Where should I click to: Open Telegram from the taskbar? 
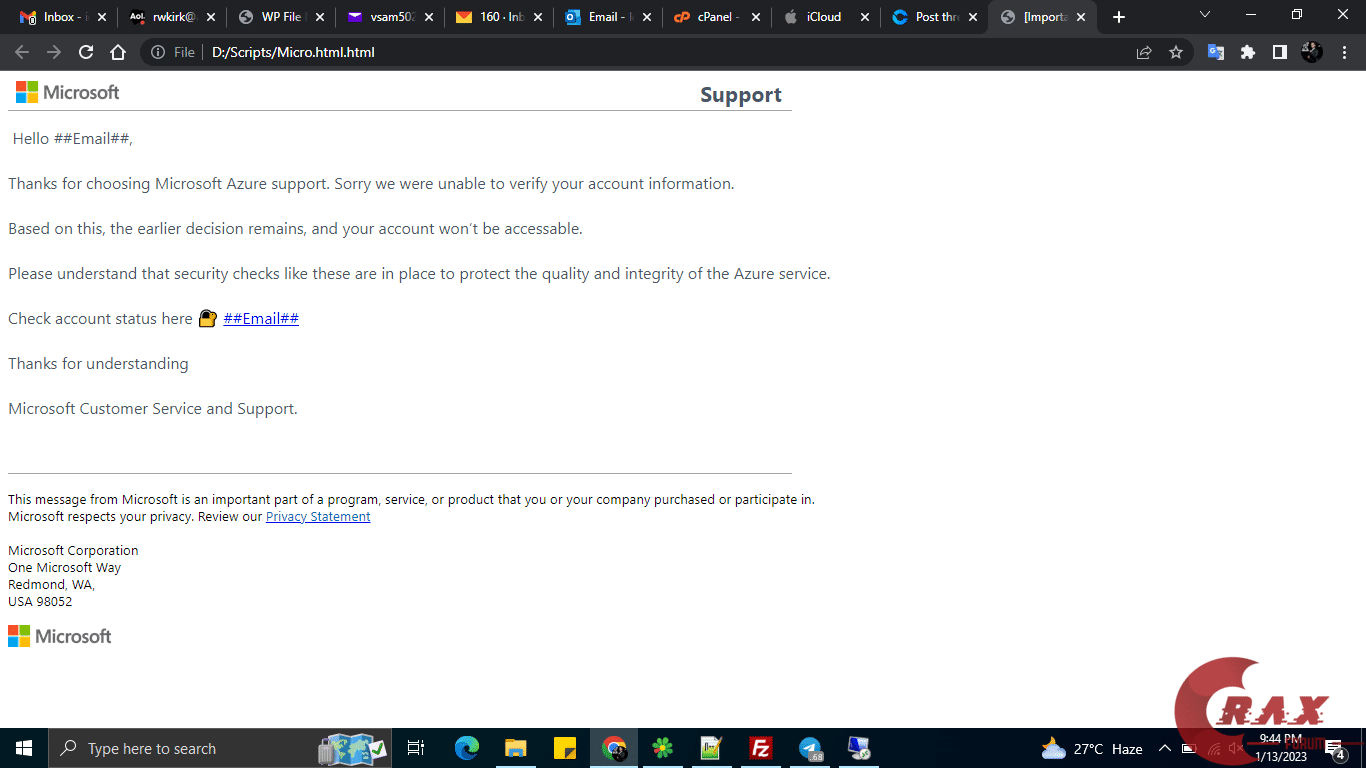click(x=810, y=748)
